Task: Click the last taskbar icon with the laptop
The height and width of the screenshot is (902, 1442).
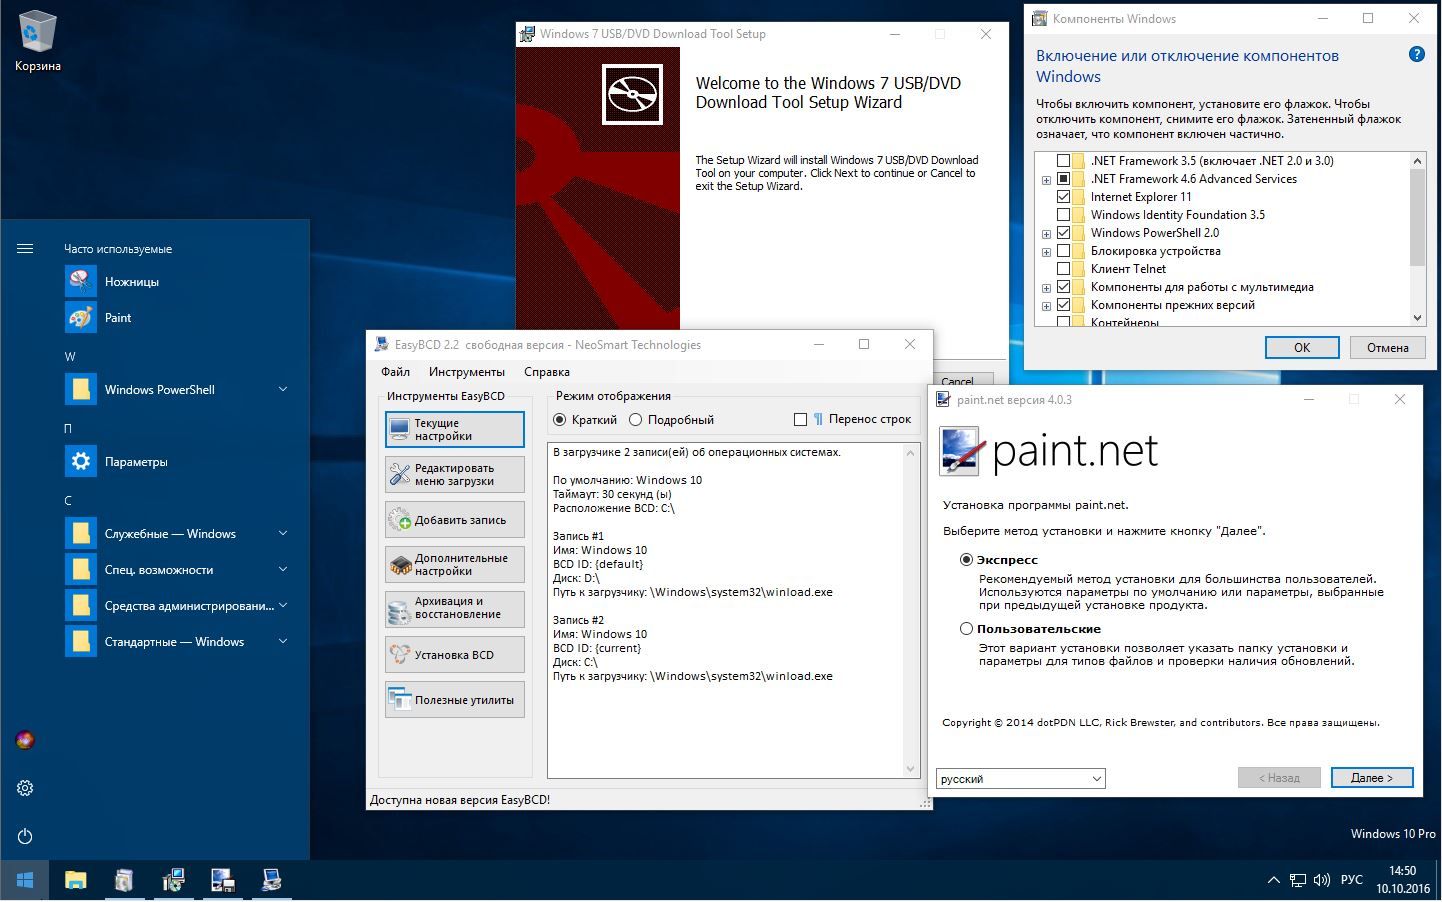Action: coord(271,880)
